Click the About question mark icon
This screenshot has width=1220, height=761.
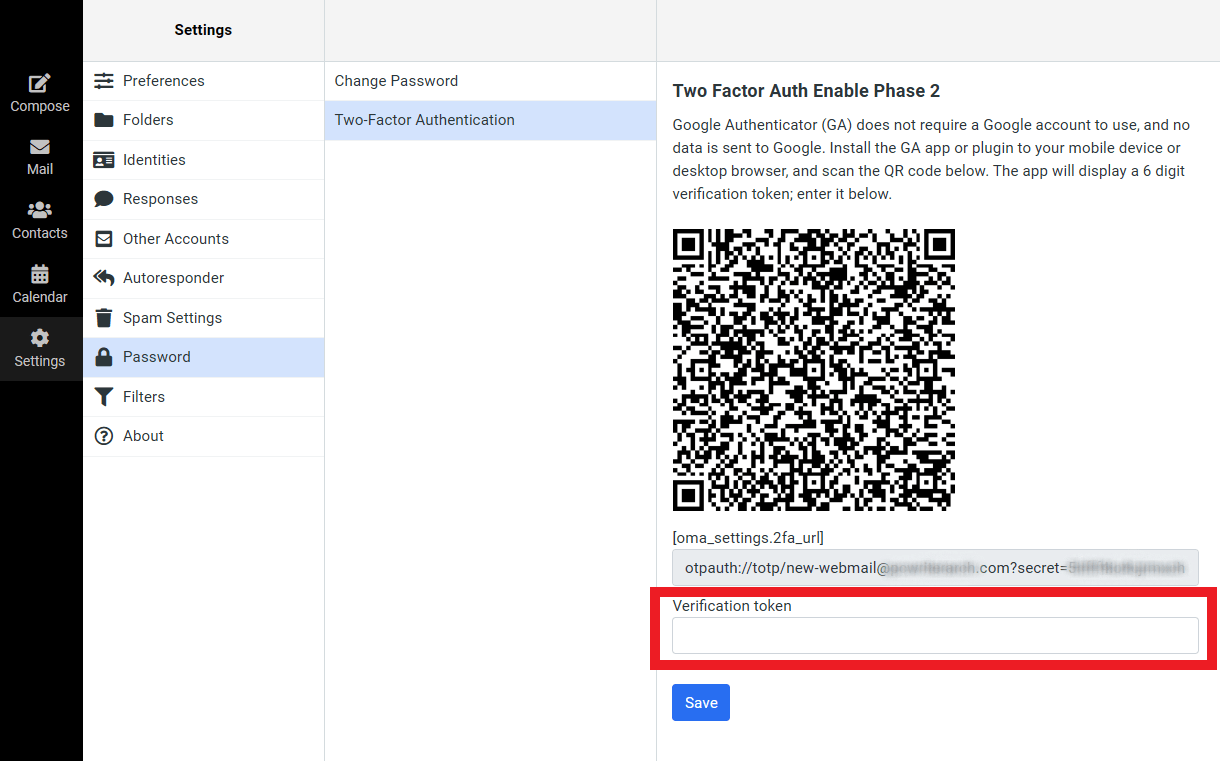click(104, 436)
